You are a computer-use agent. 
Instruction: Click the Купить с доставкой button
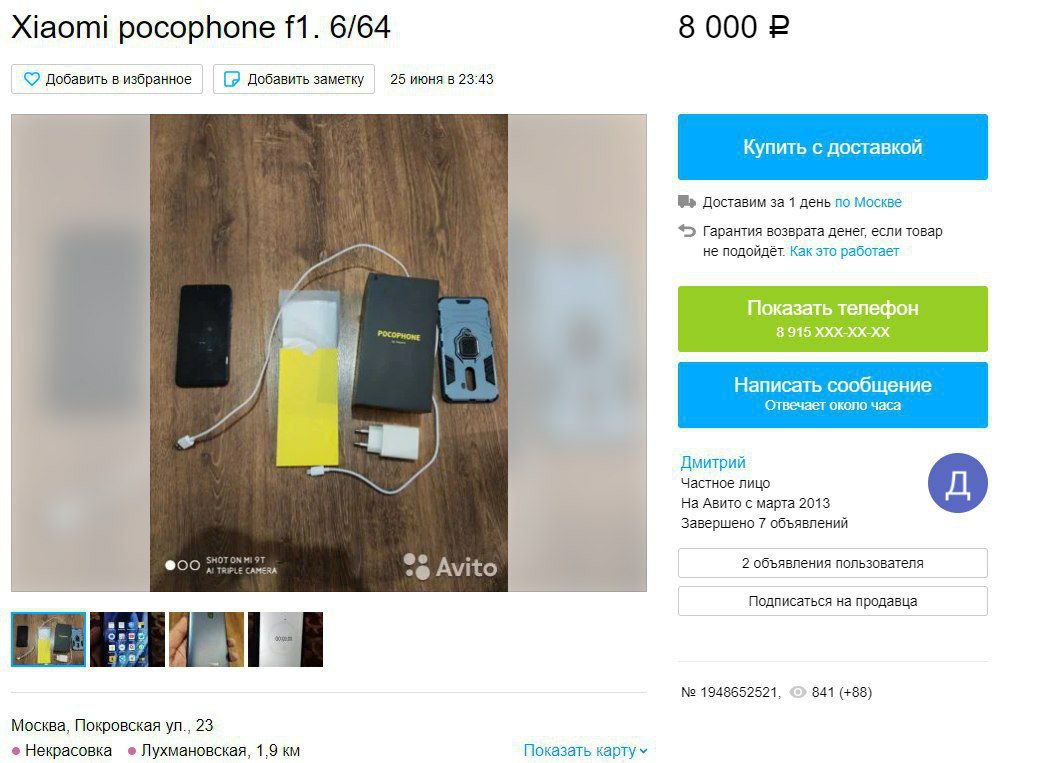833,147
